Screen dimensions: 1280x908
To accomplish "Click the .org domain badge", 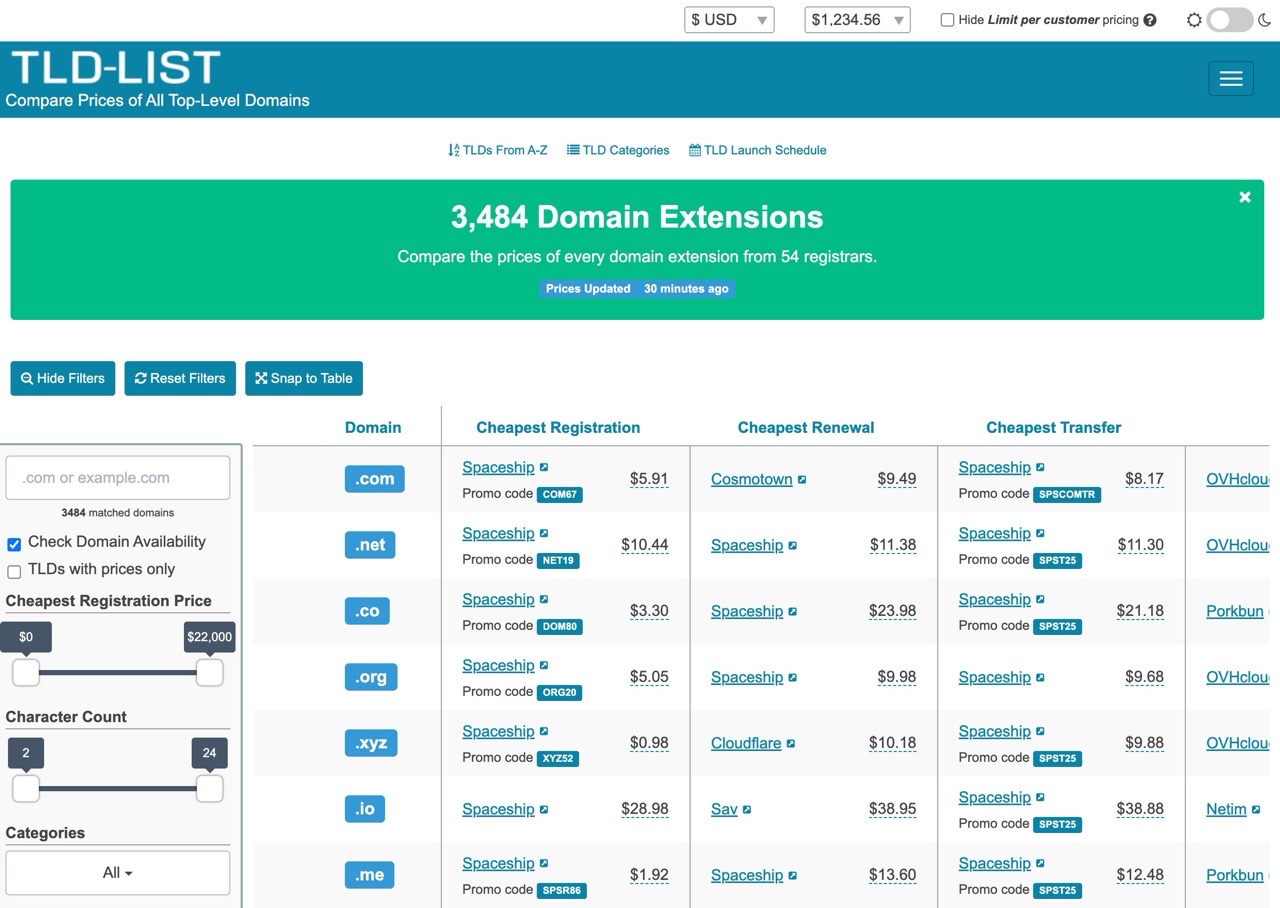I will [371, 677].
